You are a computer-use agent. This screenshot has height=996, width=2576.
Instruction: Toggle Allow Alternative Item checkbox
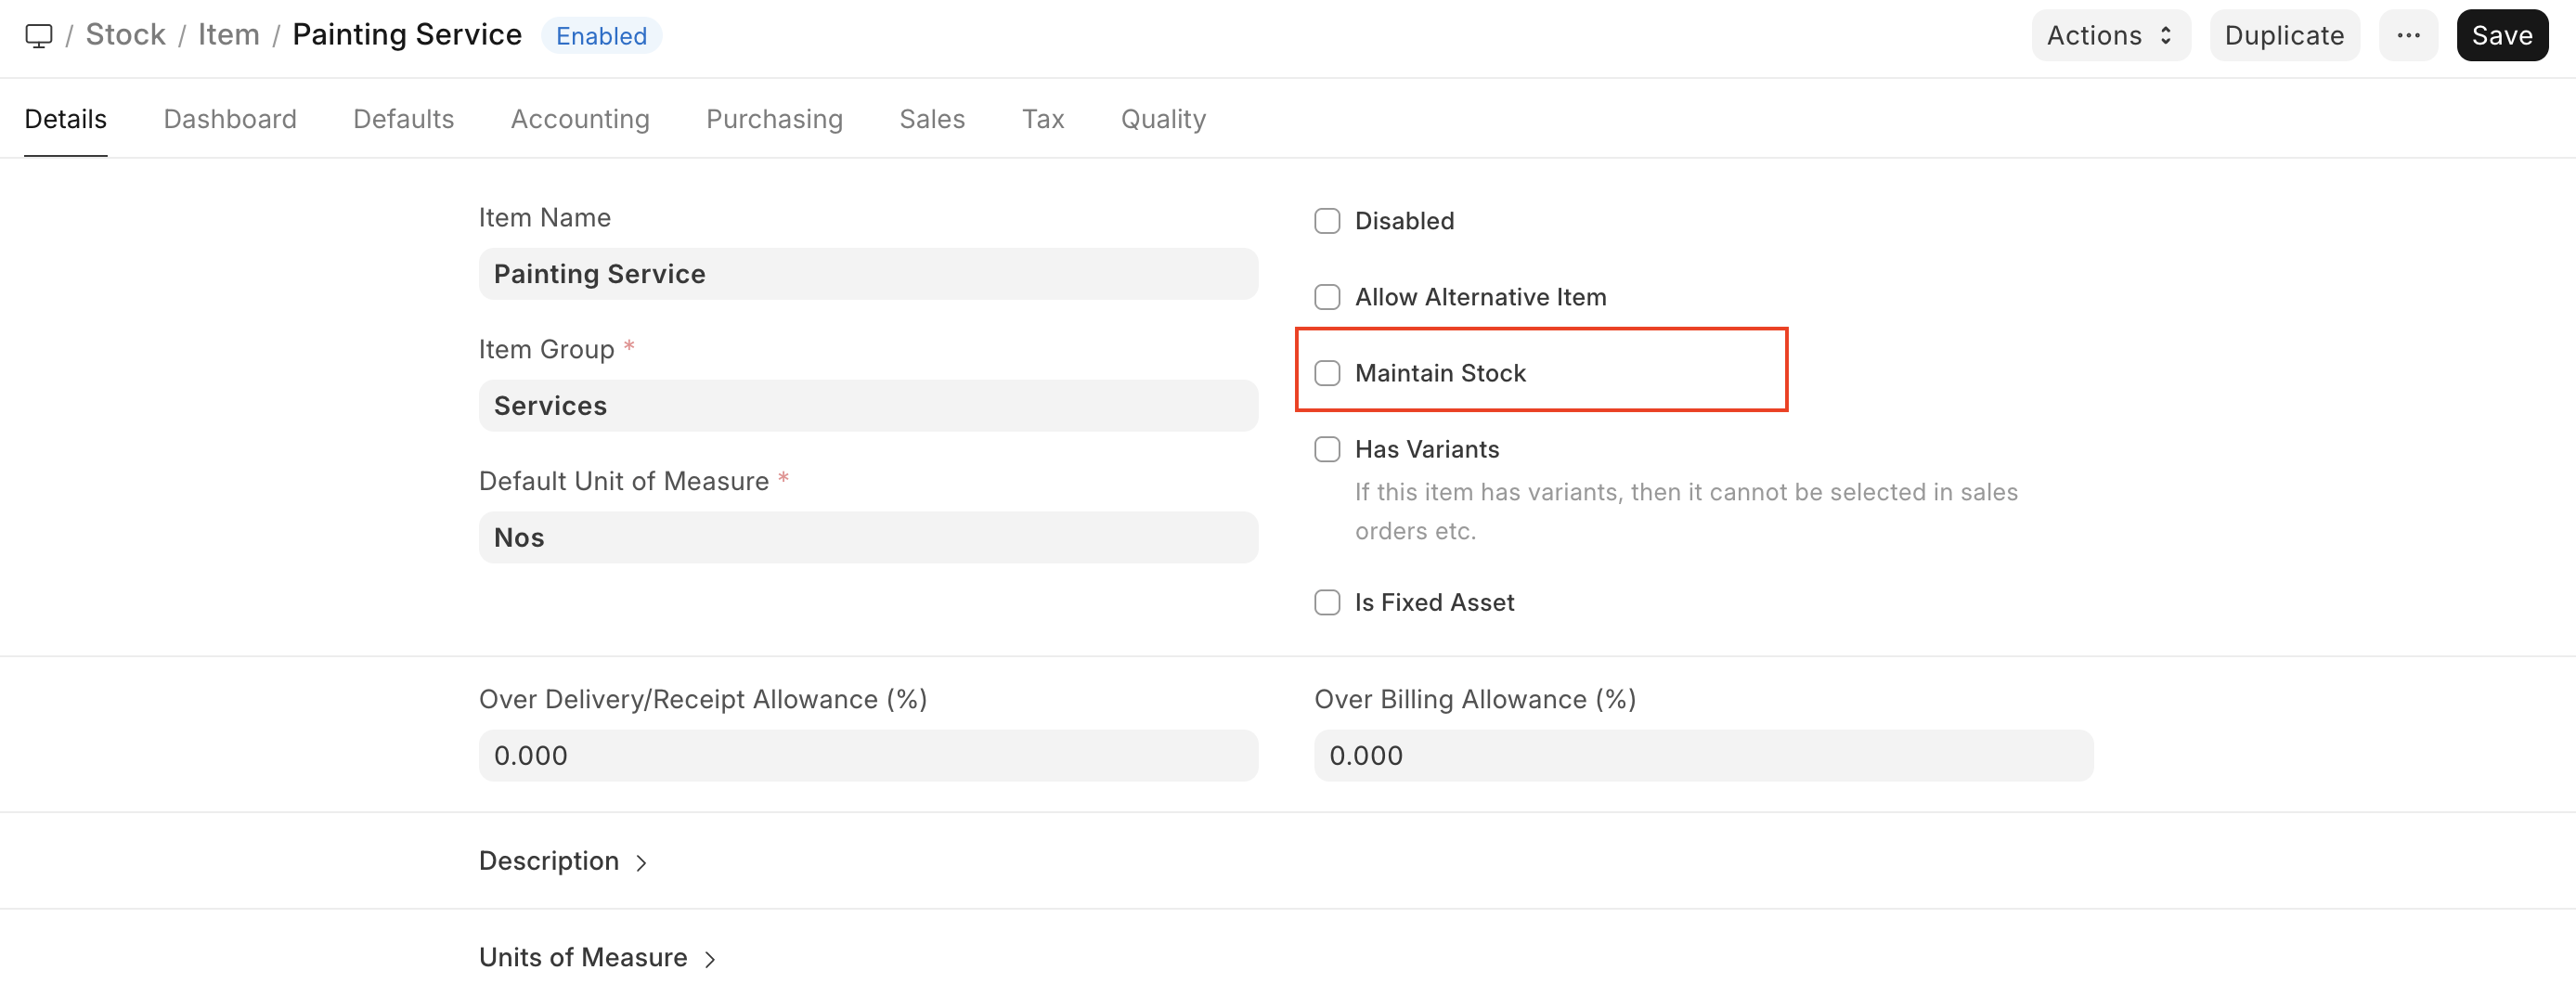point(1327,297)
